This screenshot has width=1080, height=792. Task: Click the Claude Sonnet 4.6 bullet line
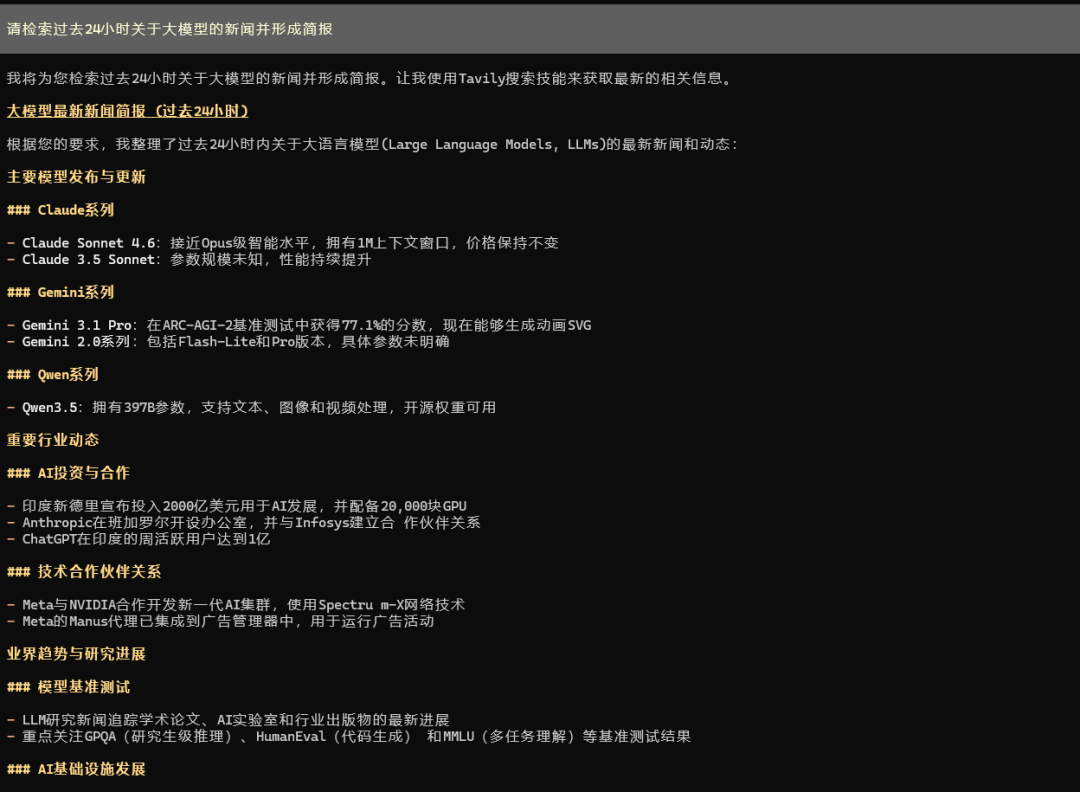[282, 243]
